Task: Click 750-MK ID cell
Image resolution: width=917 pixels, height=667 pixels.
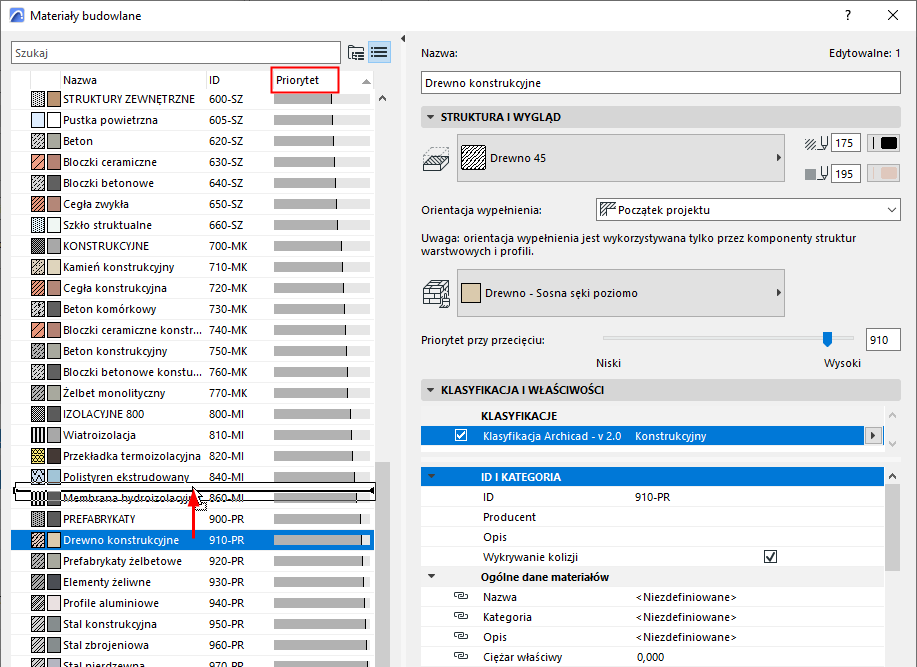Action: (228, 351)
